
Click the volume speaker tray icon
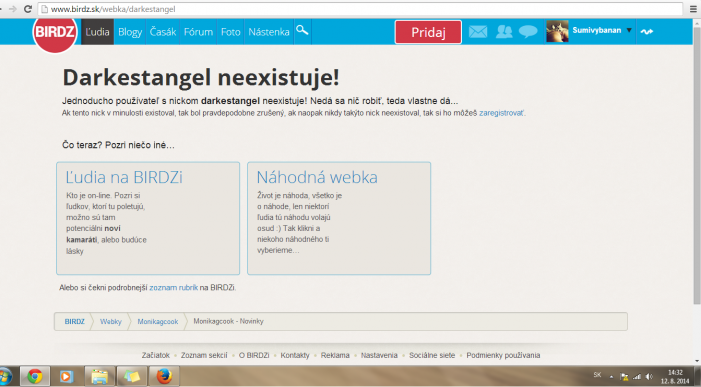coord(649,377)
